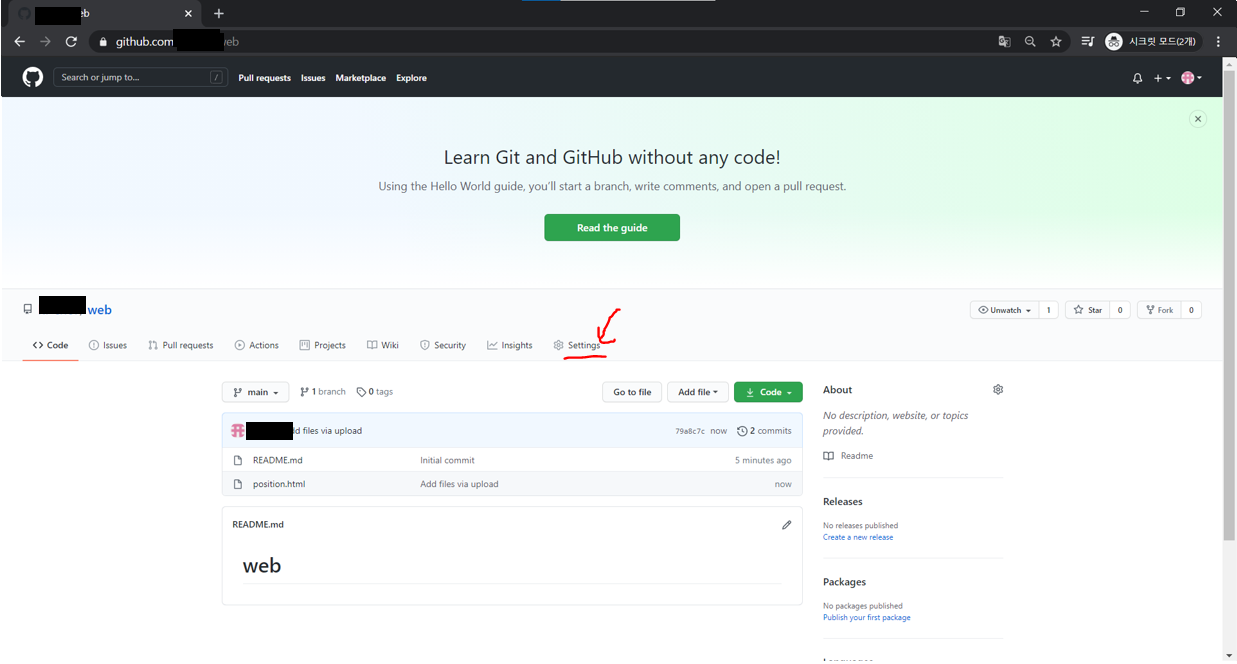The height and width of the screenshot is (664, 1237).
Task: Click Go to file button
Action: click(632, 392)
